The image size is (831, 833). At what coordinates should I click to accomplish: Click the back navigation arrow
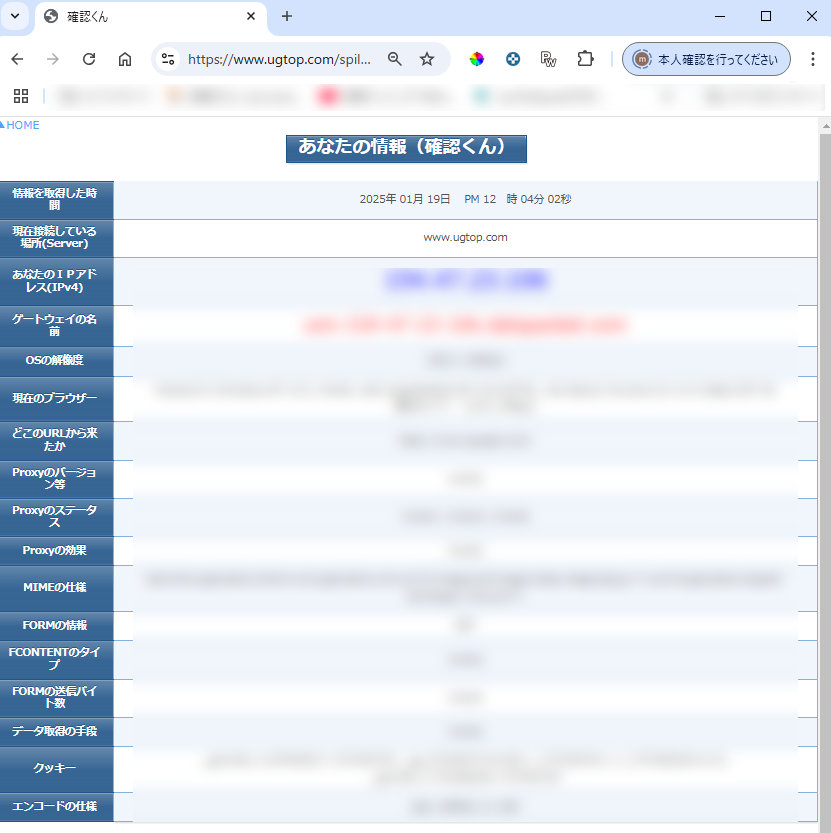[17, 59]
